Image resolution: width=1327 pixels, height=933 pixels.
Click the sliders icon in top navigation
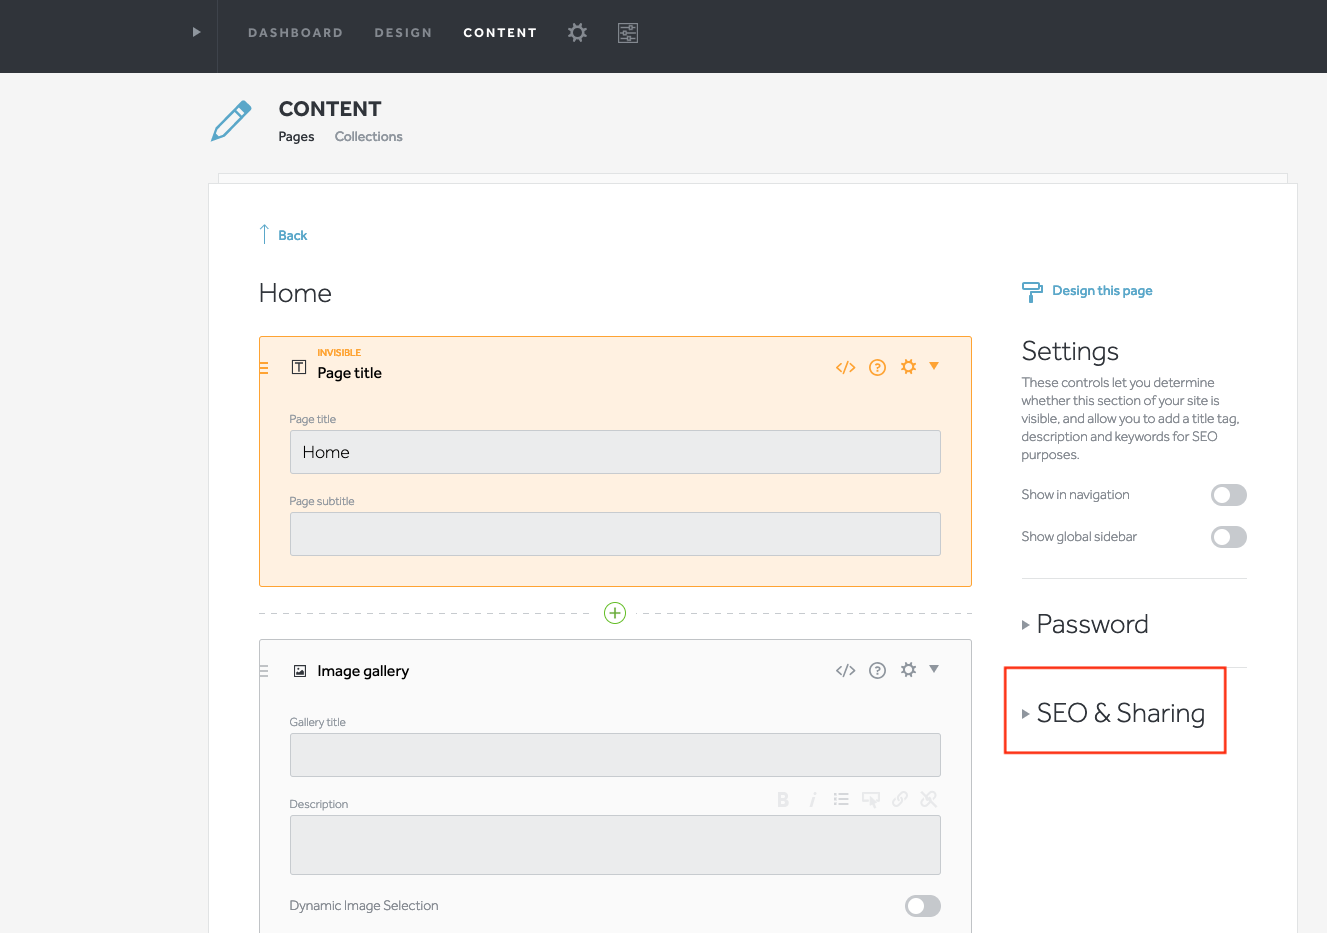[628, 33]
